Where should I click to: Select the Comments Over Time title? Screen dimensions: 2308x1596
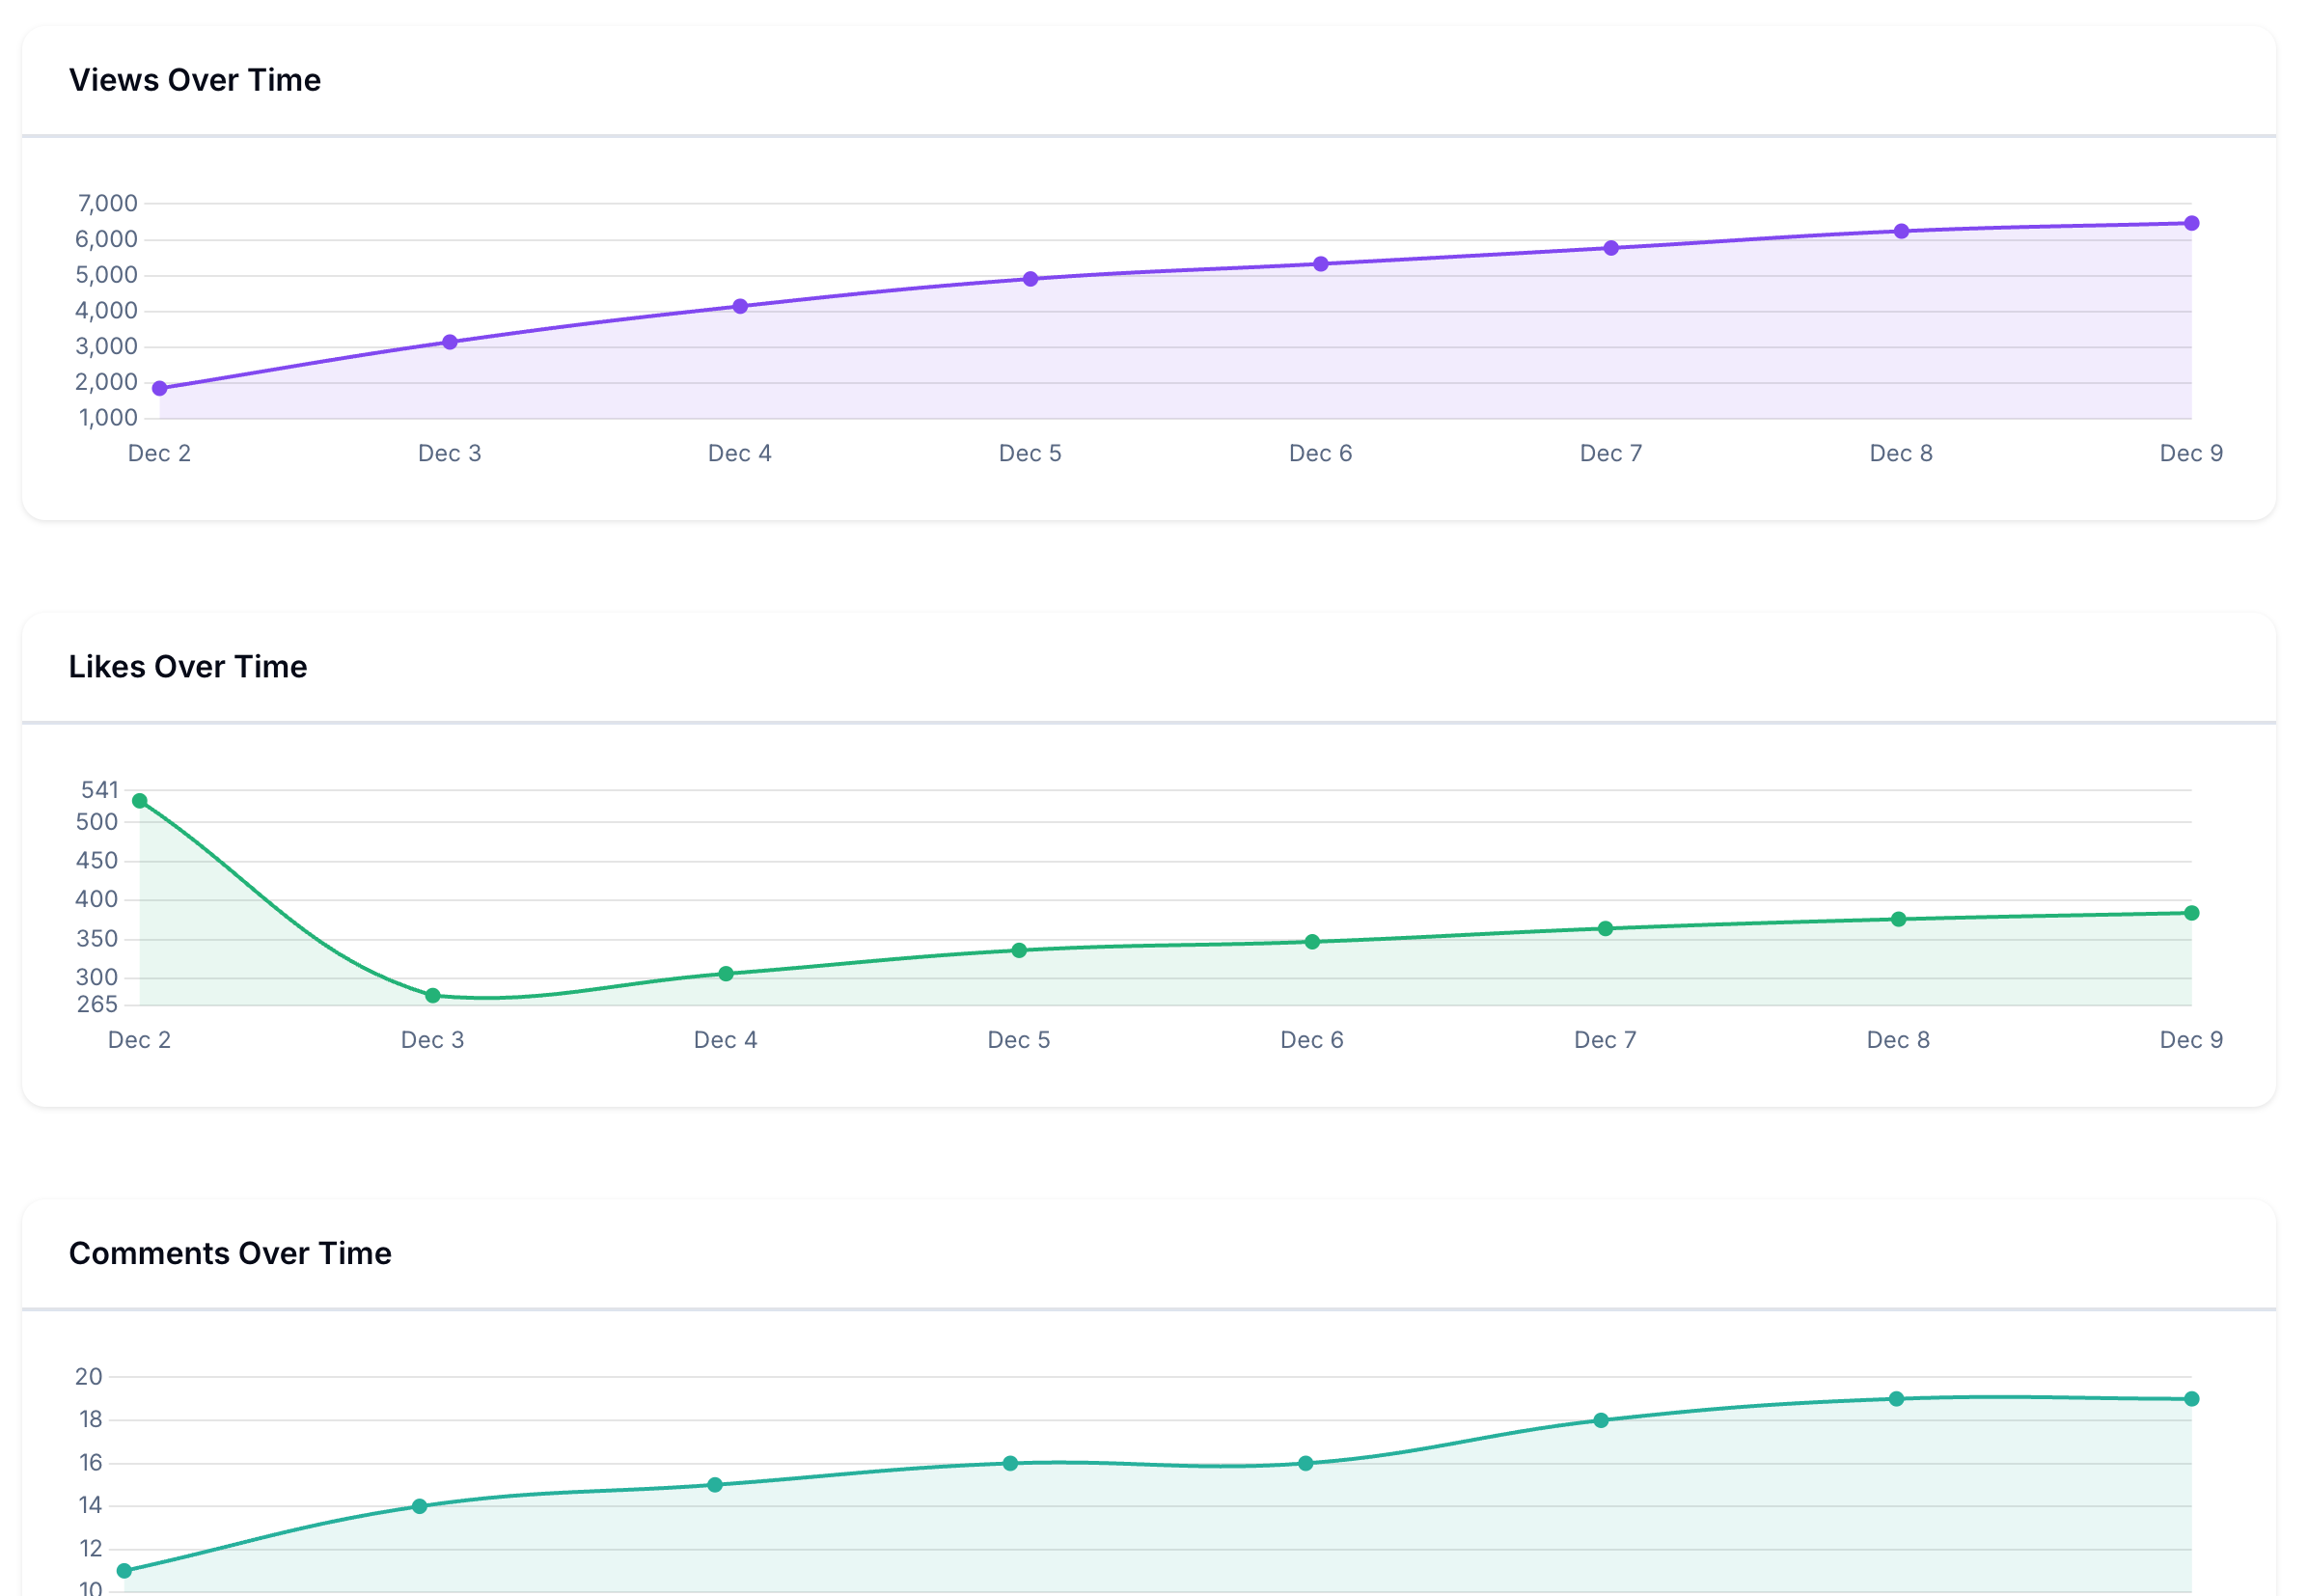(231, 1253)
